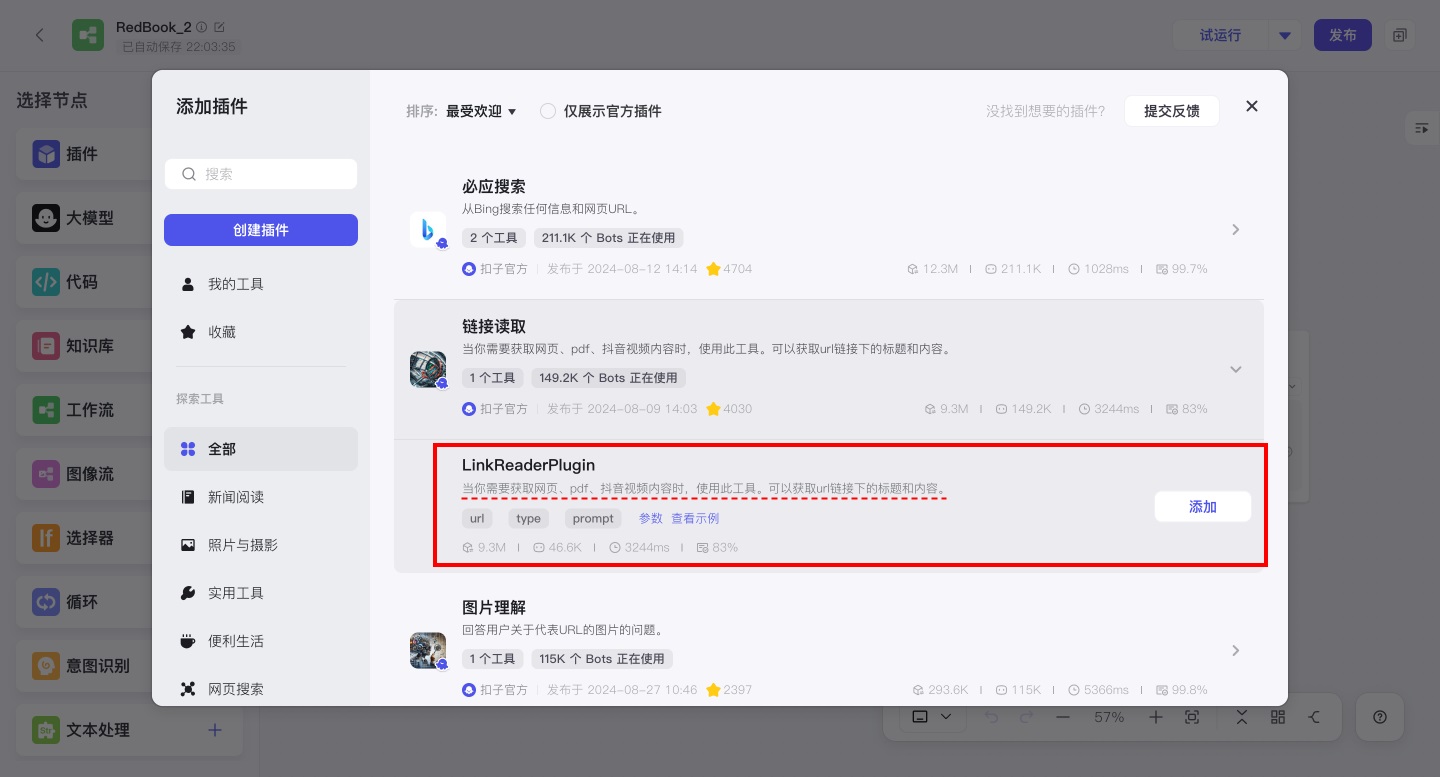Click the panel toggle icon at right edge

[1421, 128]
